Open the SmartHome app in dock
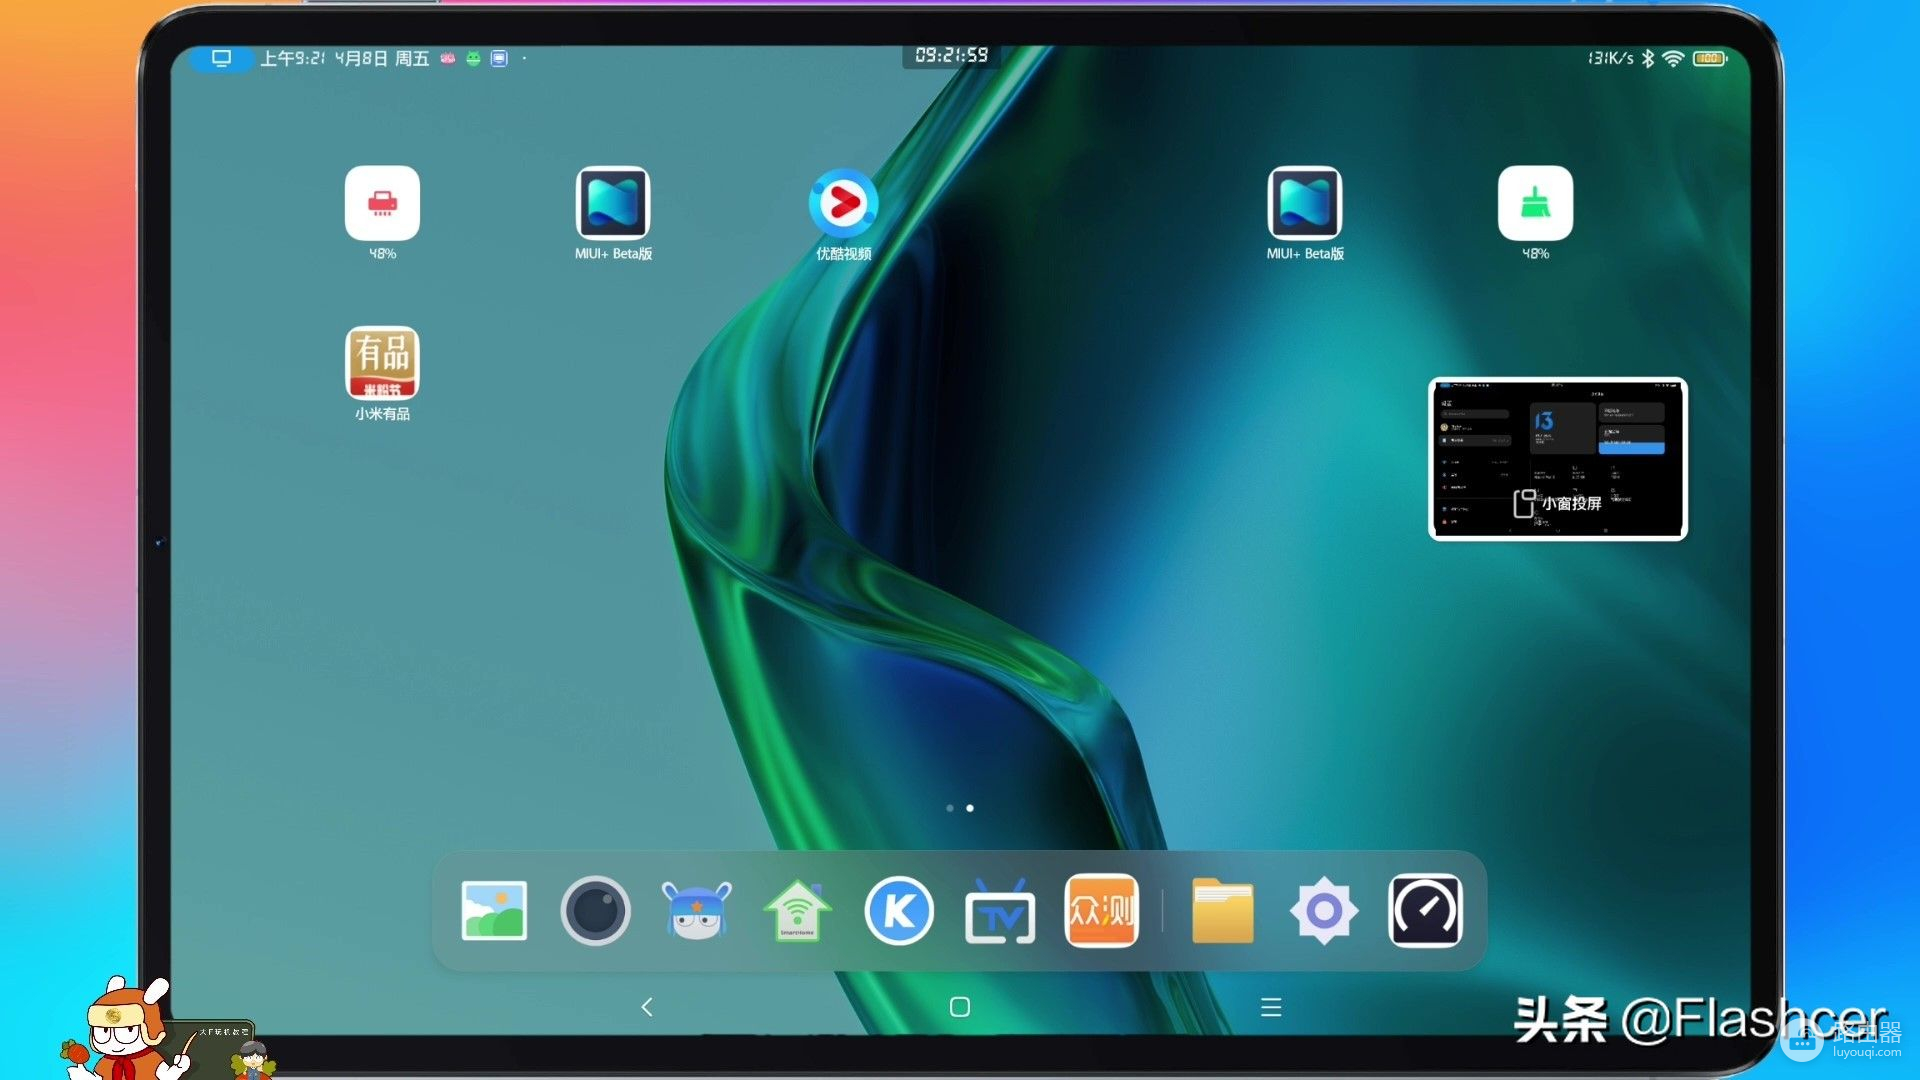Screen dimensions: 1920x1080 [x=797, y=910]
